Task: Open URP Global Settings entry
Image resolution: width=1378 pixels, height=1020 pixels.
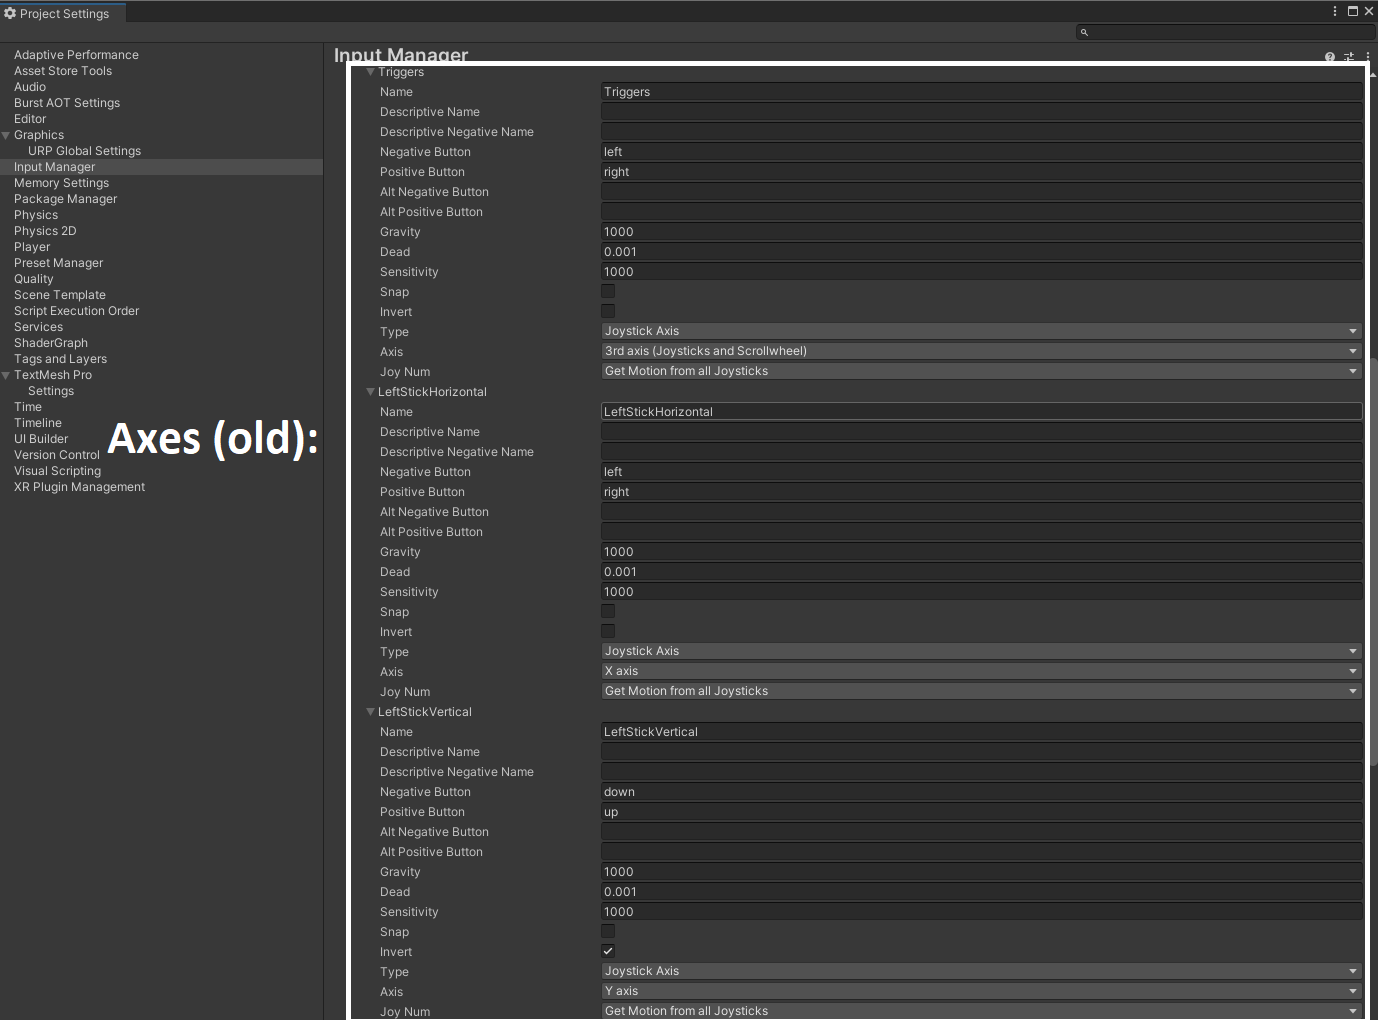Action: 84,151
